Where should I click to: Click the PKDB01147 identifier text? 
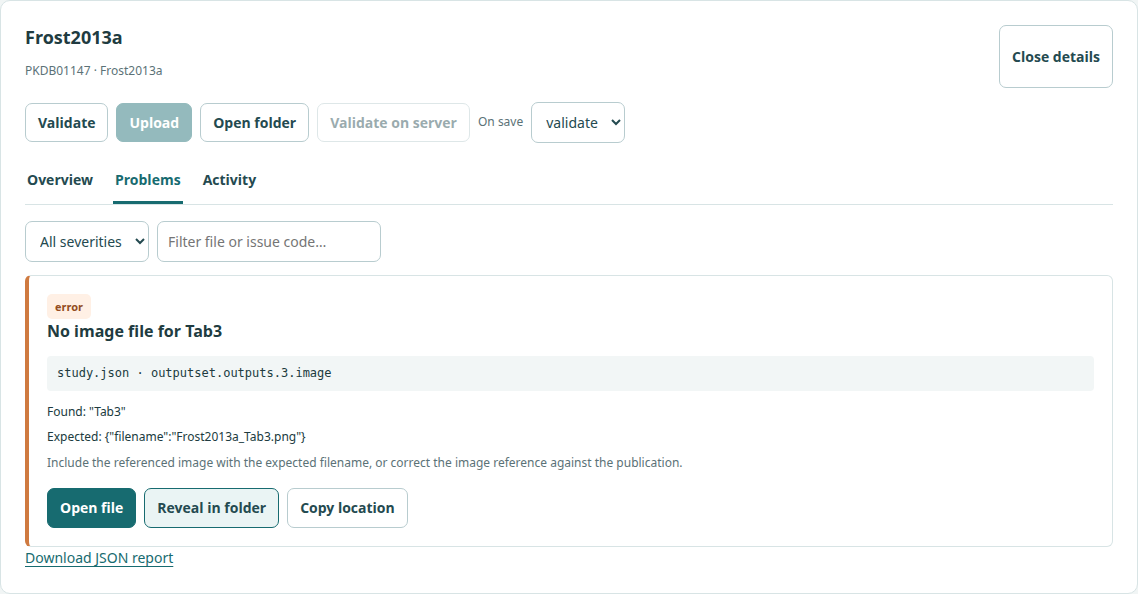pyautogui.click(x=58, y=70)
